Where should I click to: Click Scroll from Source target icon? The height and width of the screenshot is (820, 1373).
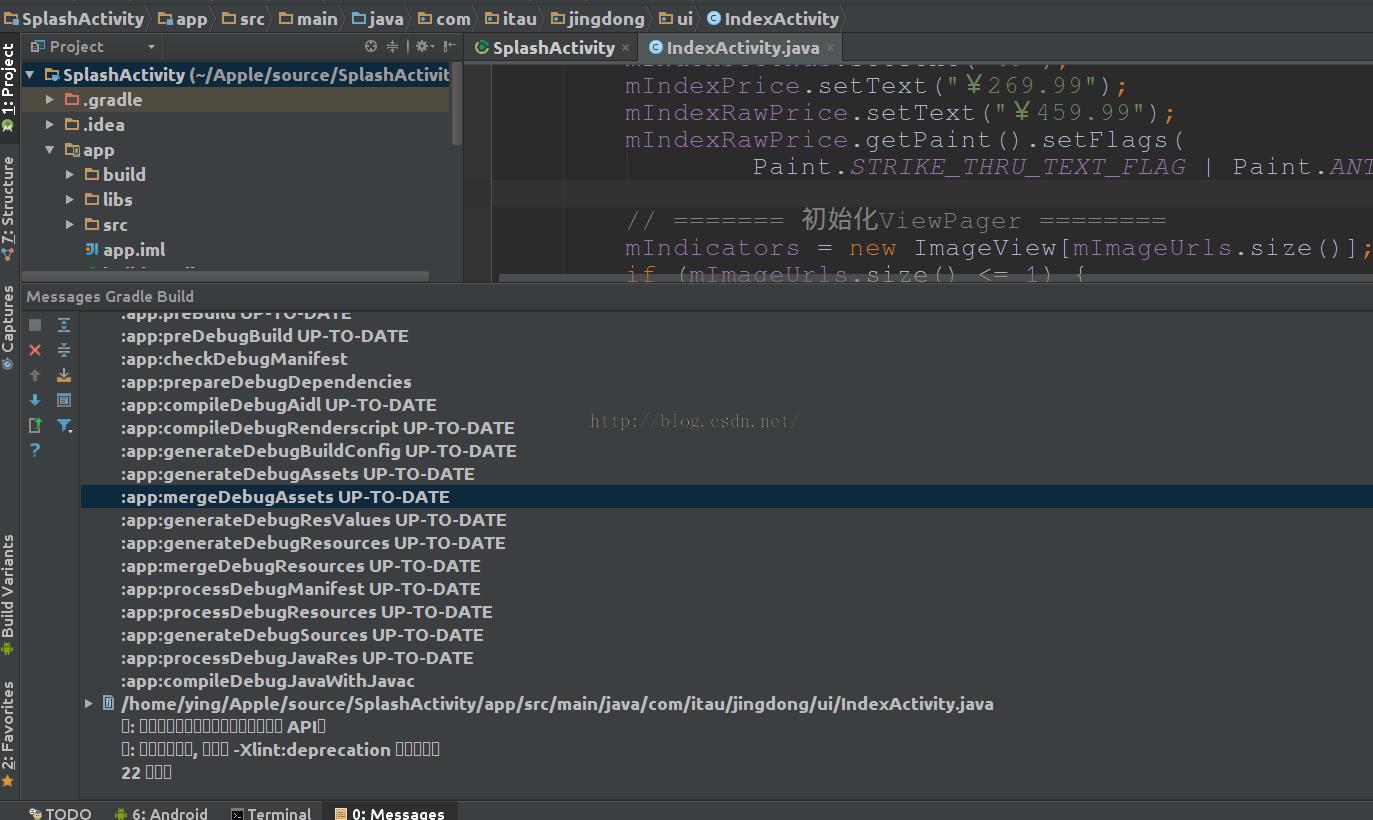point(371,46)
